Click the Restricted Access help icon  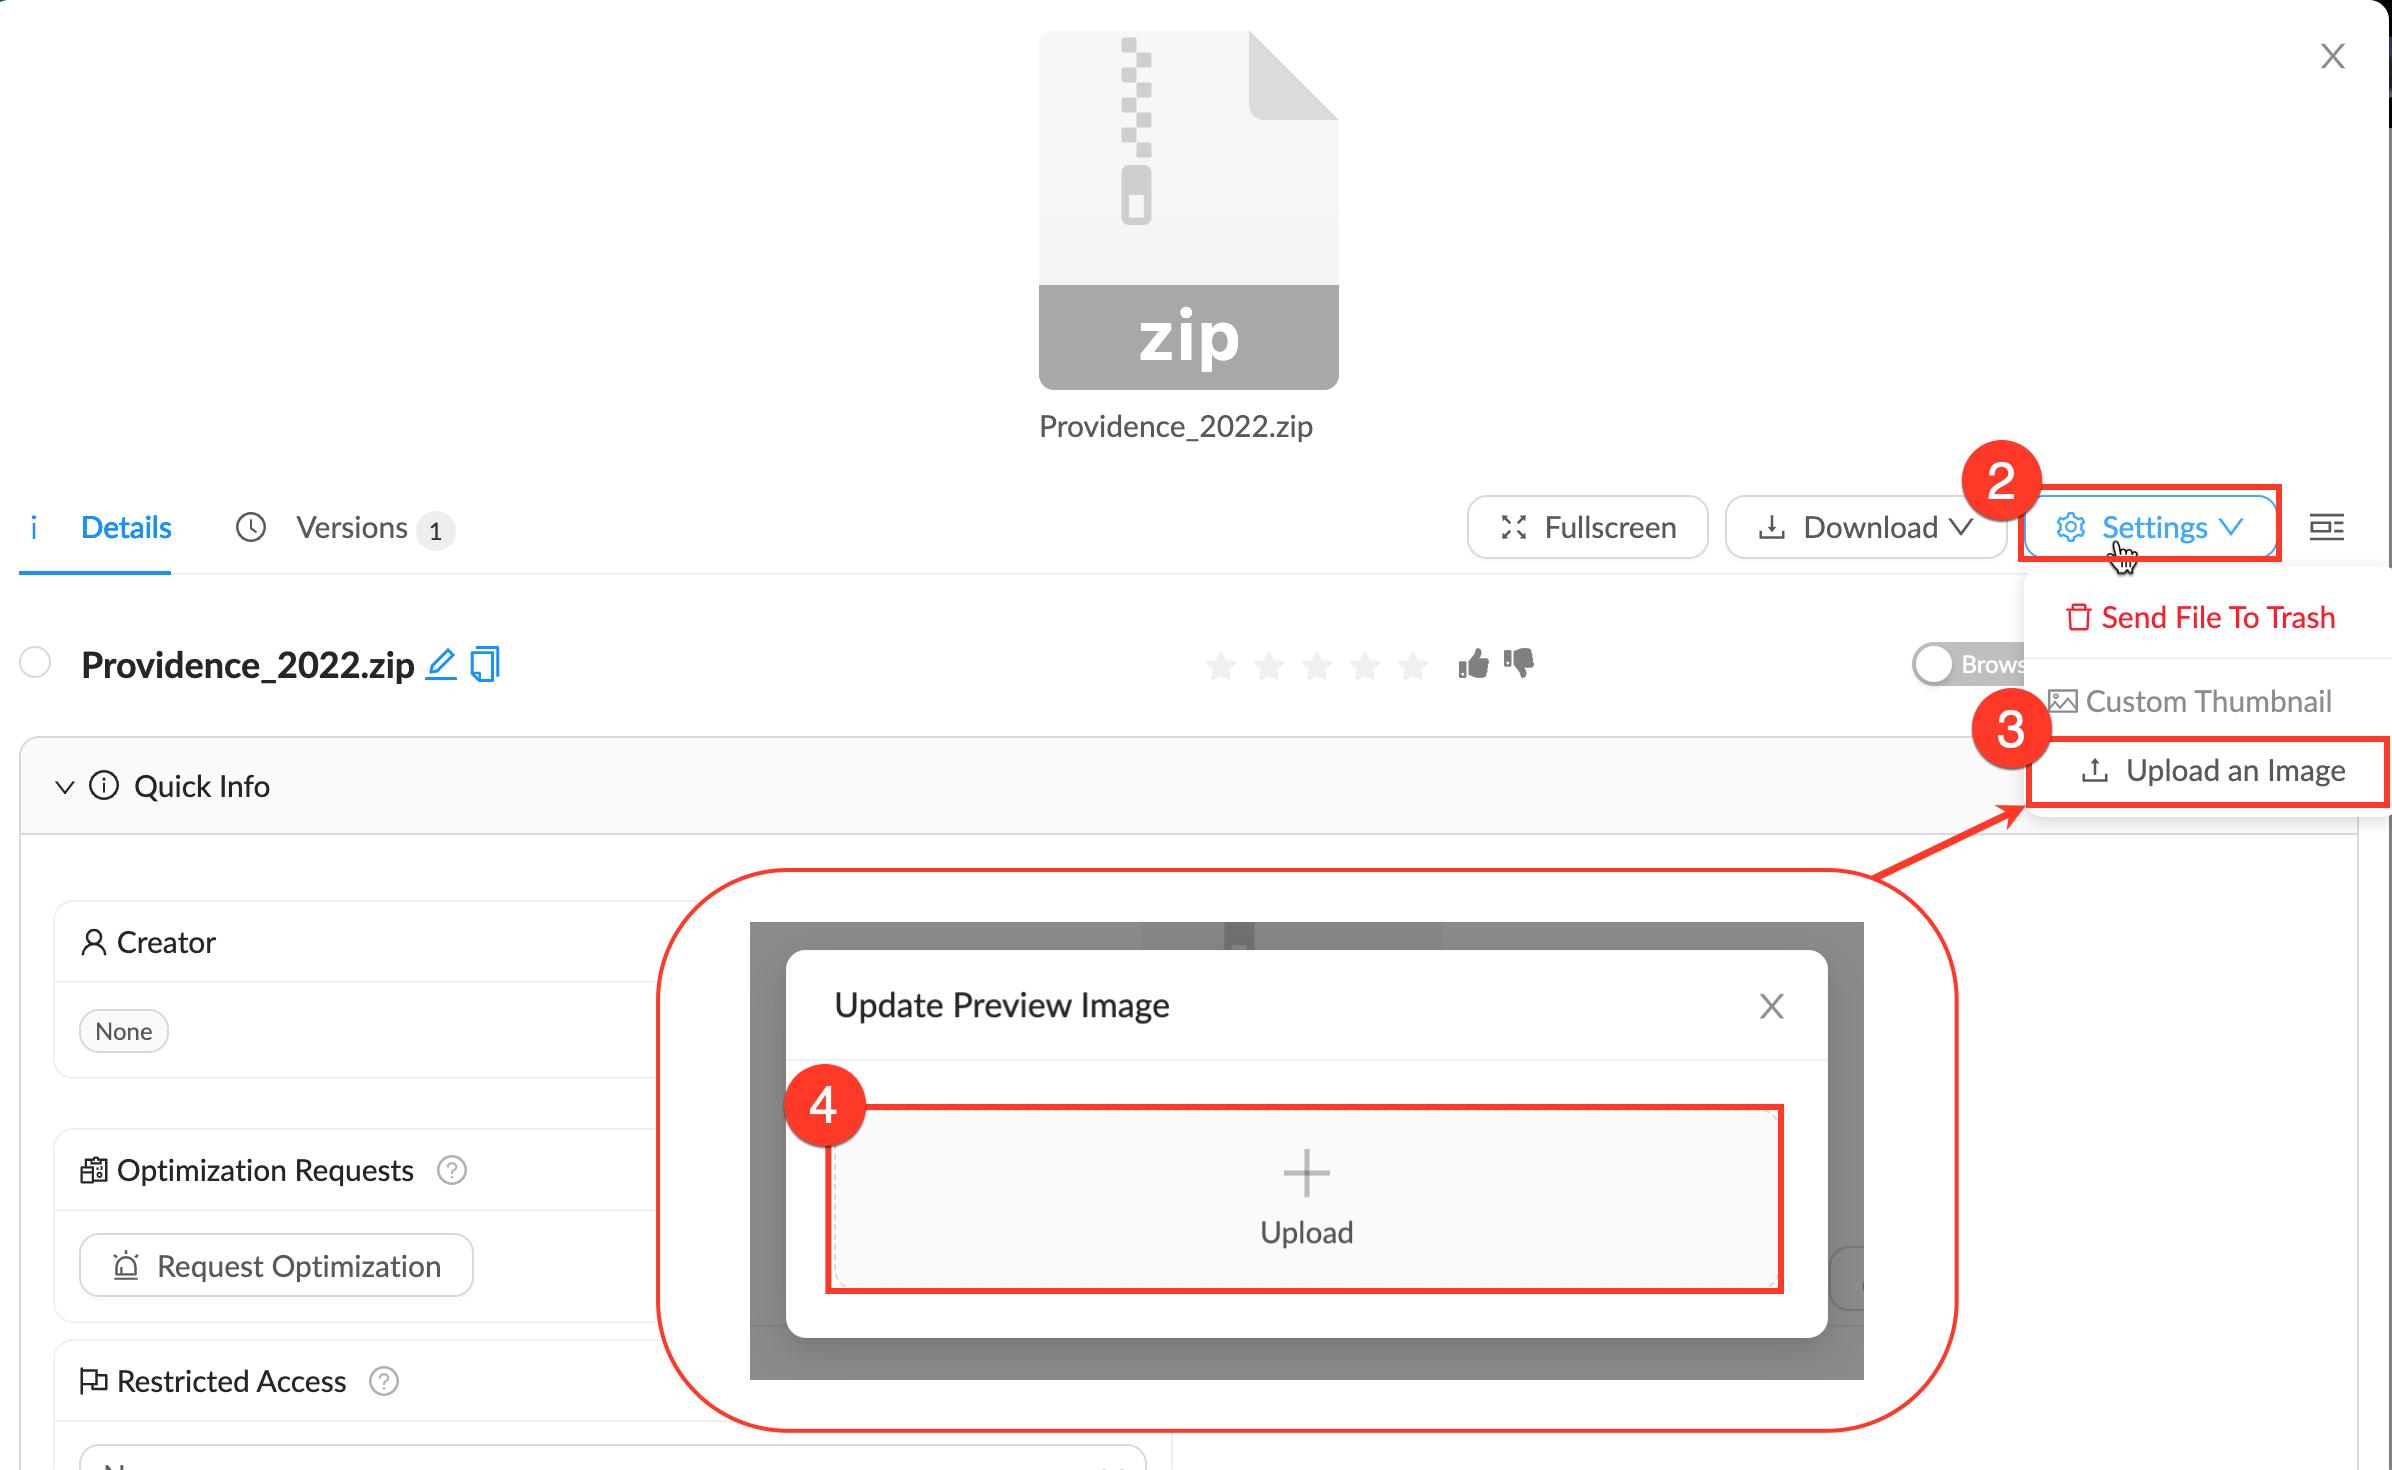(x=384, y=1381)
